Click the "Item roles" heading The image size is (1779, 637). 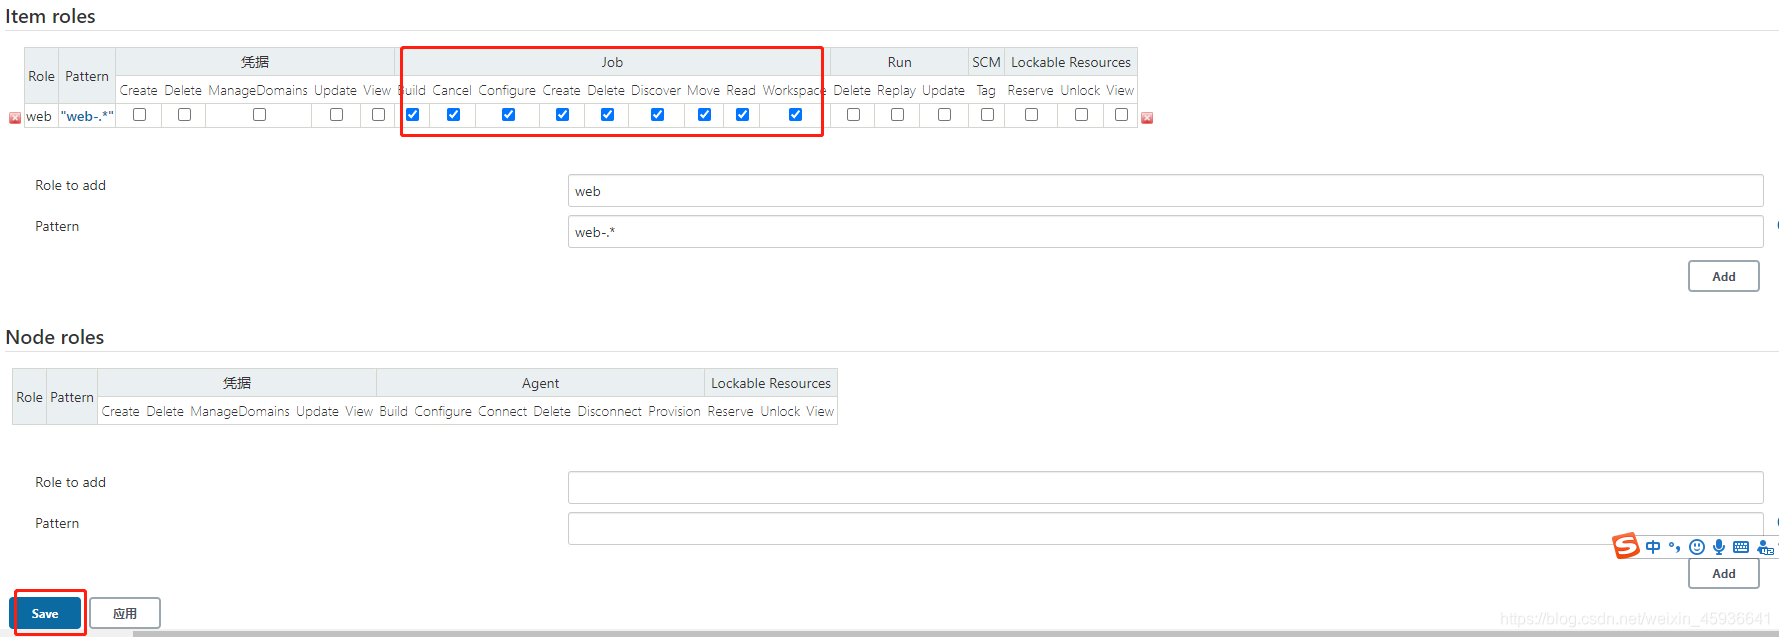[x=51, y=16]
